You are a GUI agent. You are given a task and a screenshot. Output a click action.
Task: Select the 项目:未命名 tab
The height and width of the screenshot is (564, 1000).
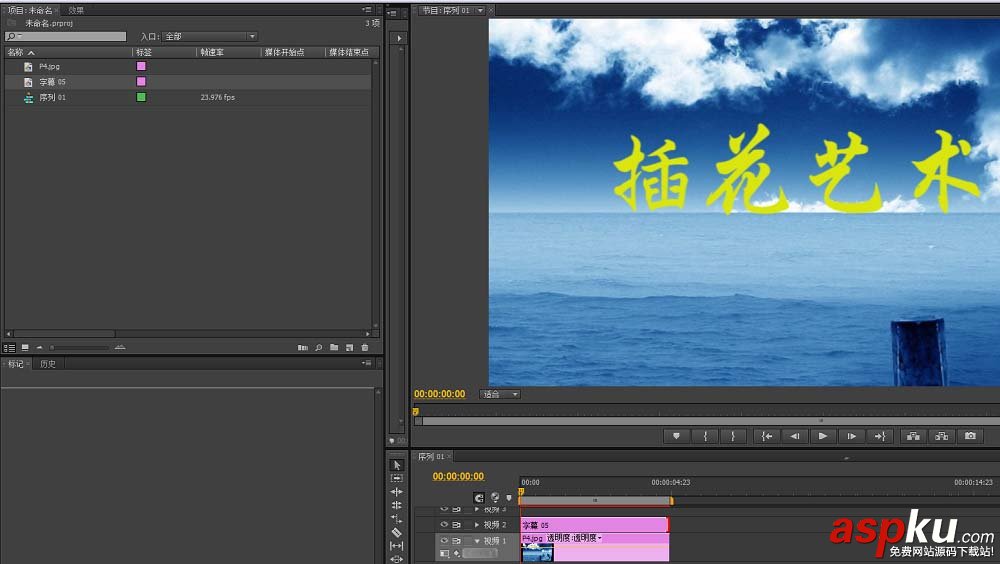click(x=29, y=10)
